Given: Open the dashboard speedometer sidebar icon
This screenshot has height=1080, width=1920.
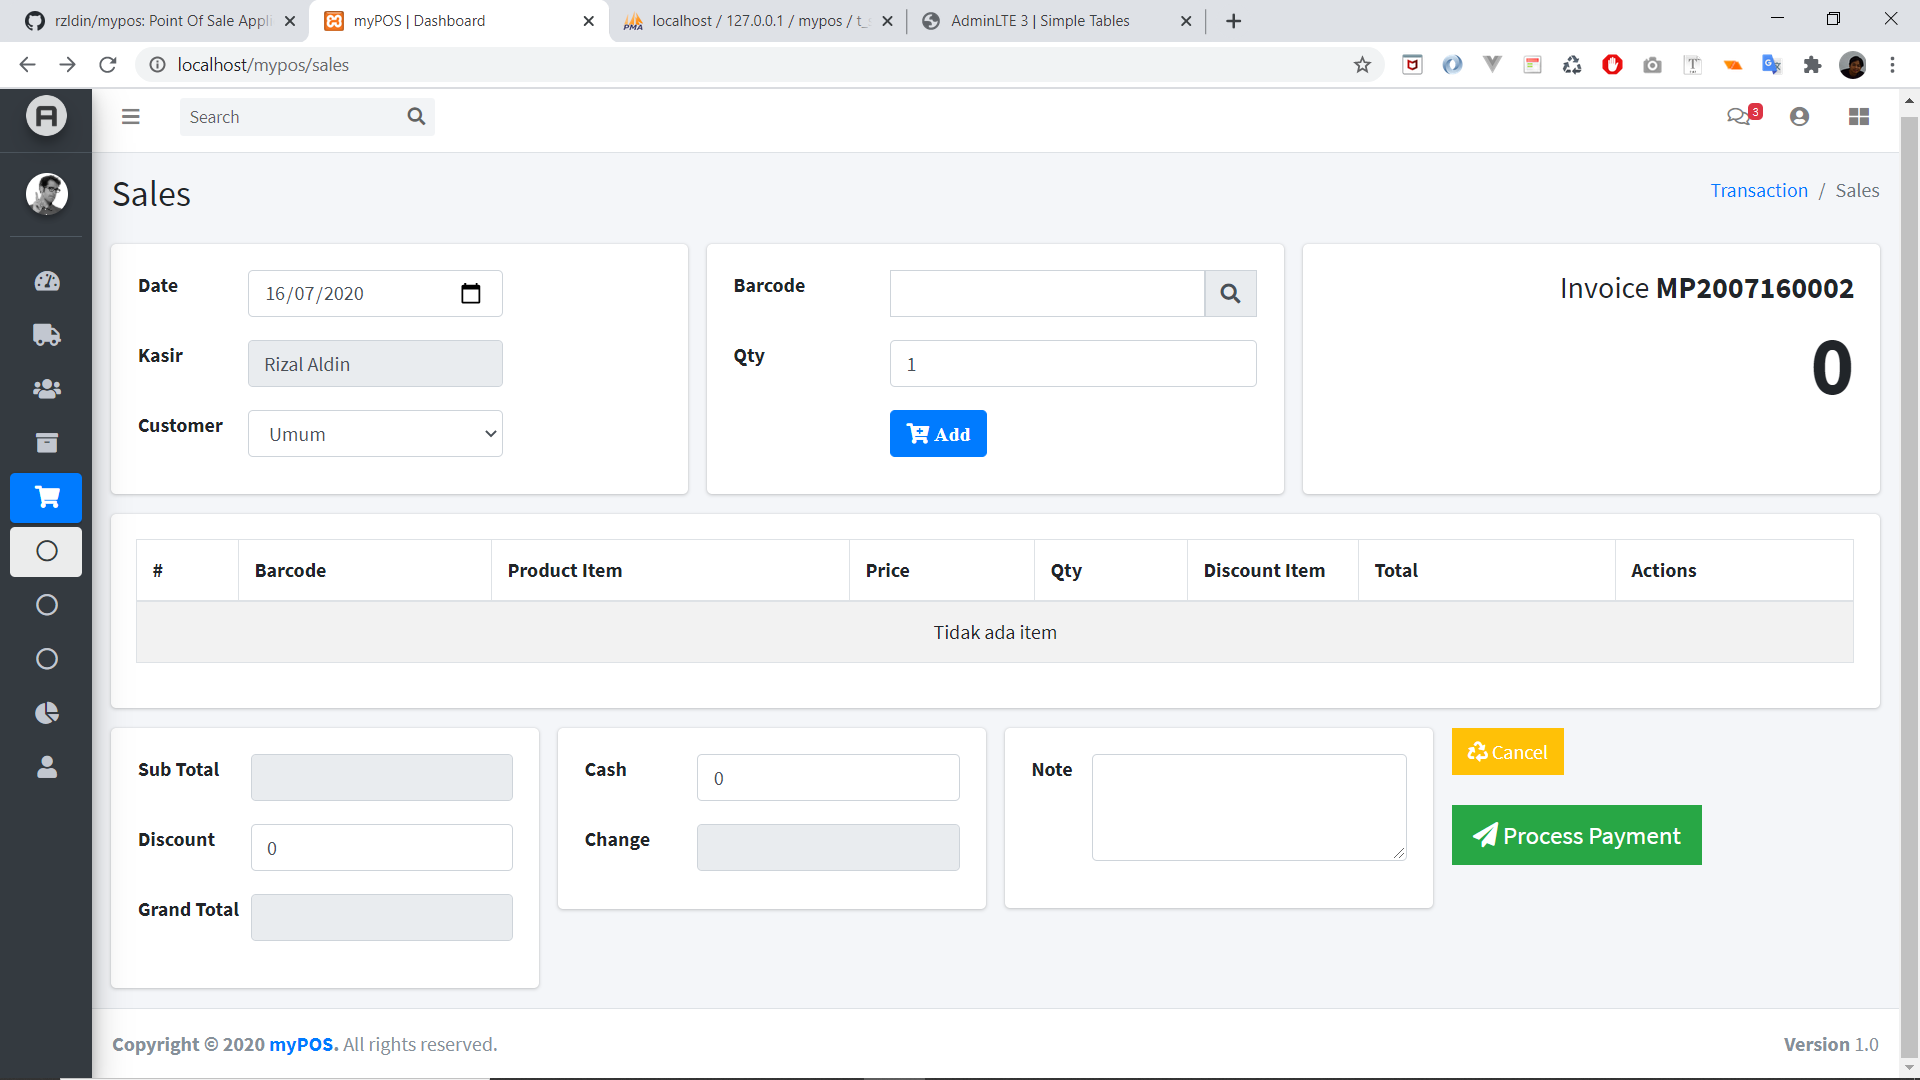Looking at the screenshot, I should point(47,281).
